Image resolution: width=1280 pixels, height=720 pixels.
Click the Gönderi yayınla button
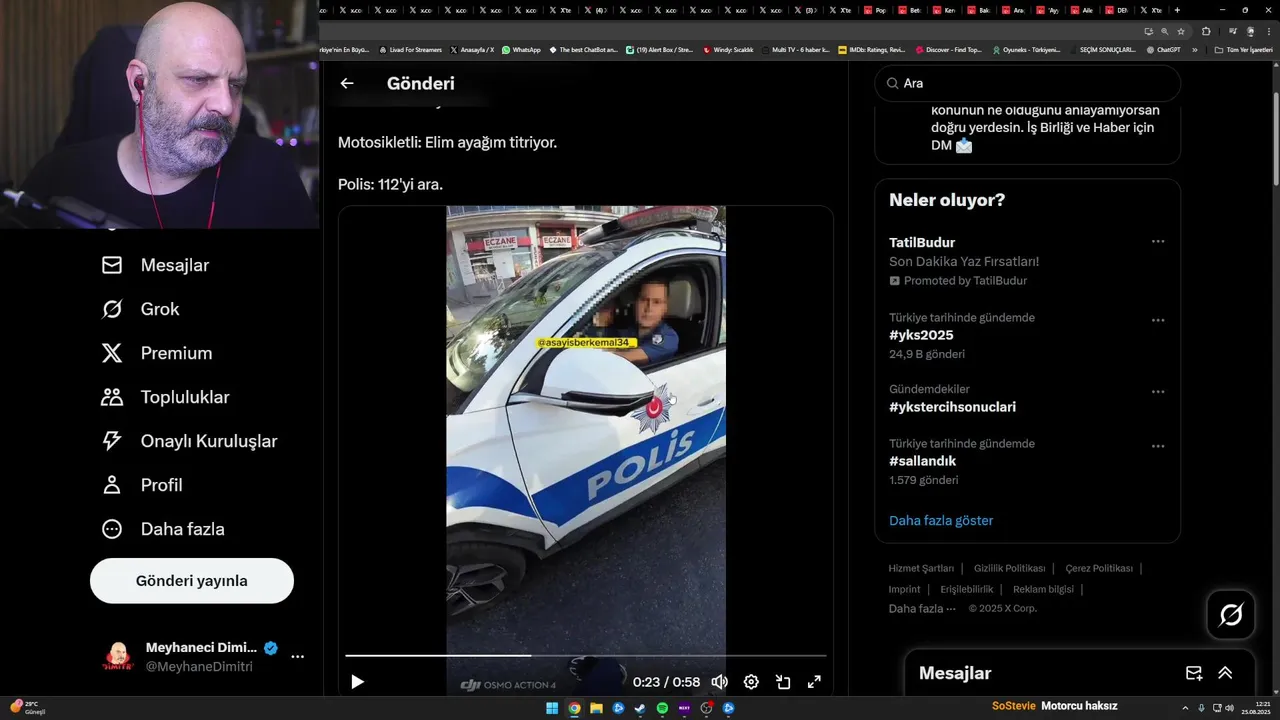(192, 581)
